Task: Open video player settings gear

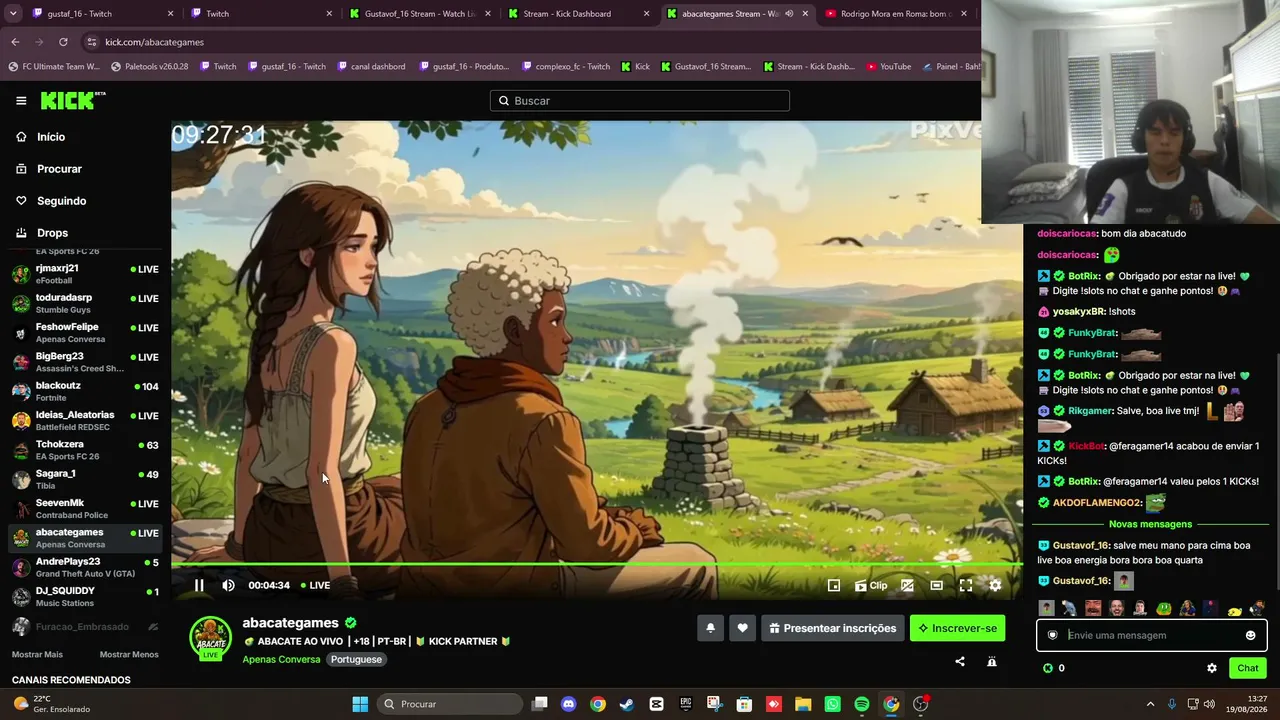Action: [995, 586]
